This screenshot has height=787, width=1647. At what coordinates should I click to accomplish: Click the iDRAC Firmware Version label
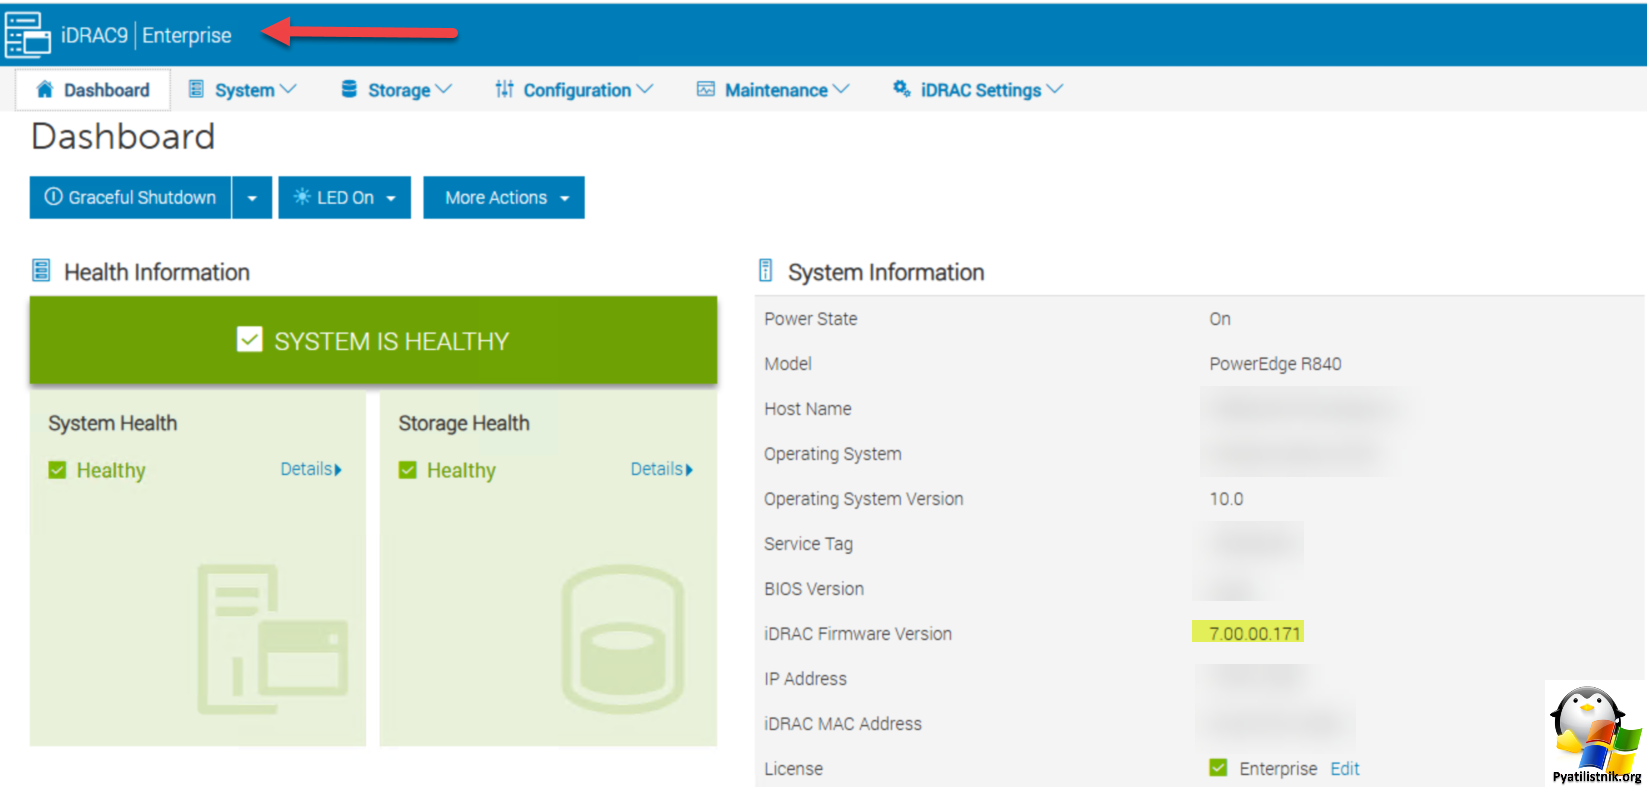coord(858,634)
